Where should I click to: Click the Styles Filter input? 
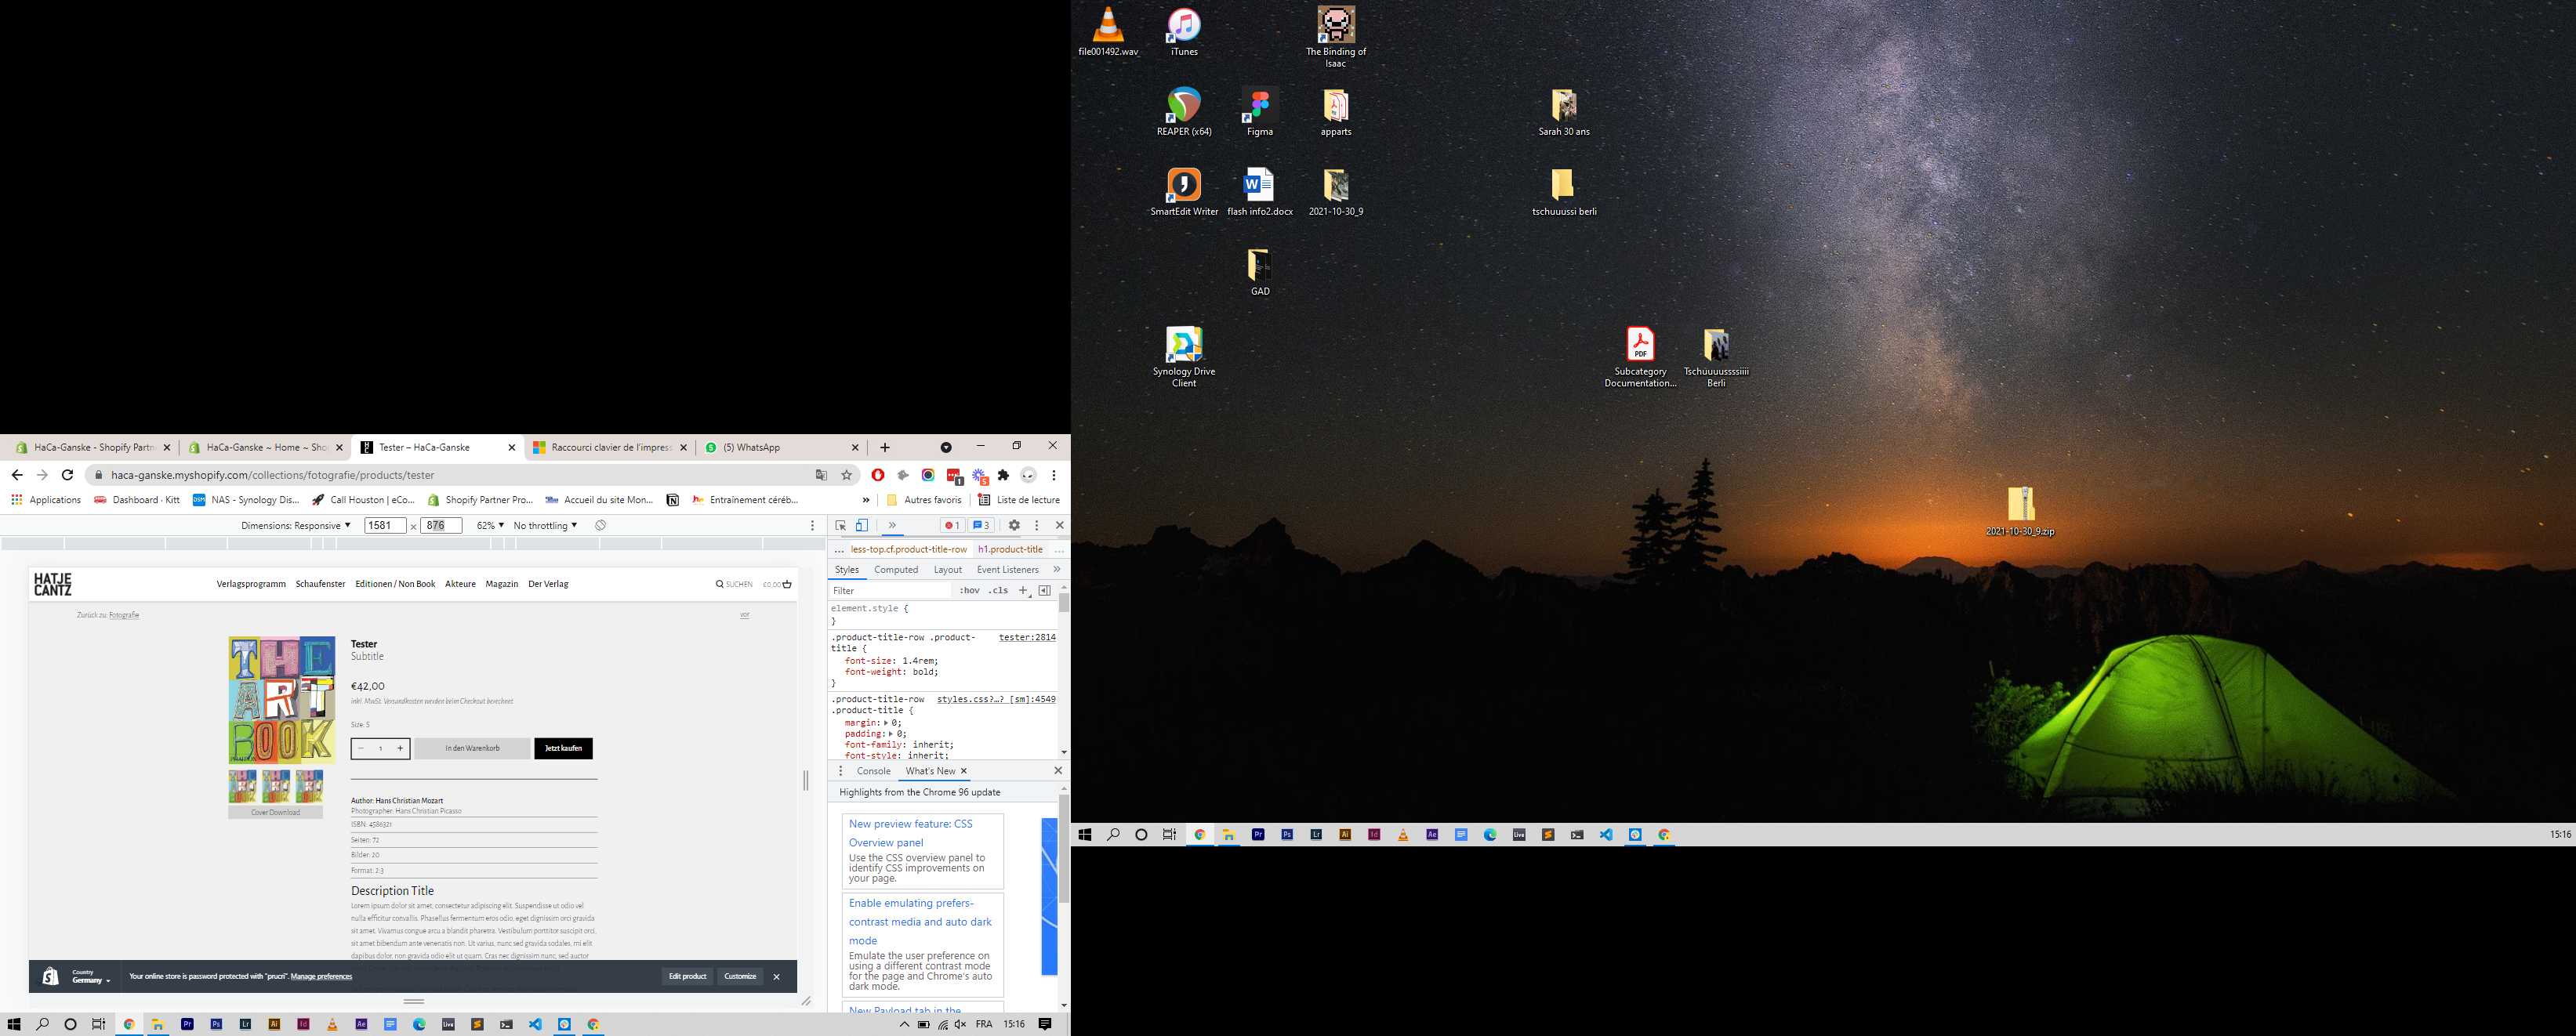click(890, 590)
